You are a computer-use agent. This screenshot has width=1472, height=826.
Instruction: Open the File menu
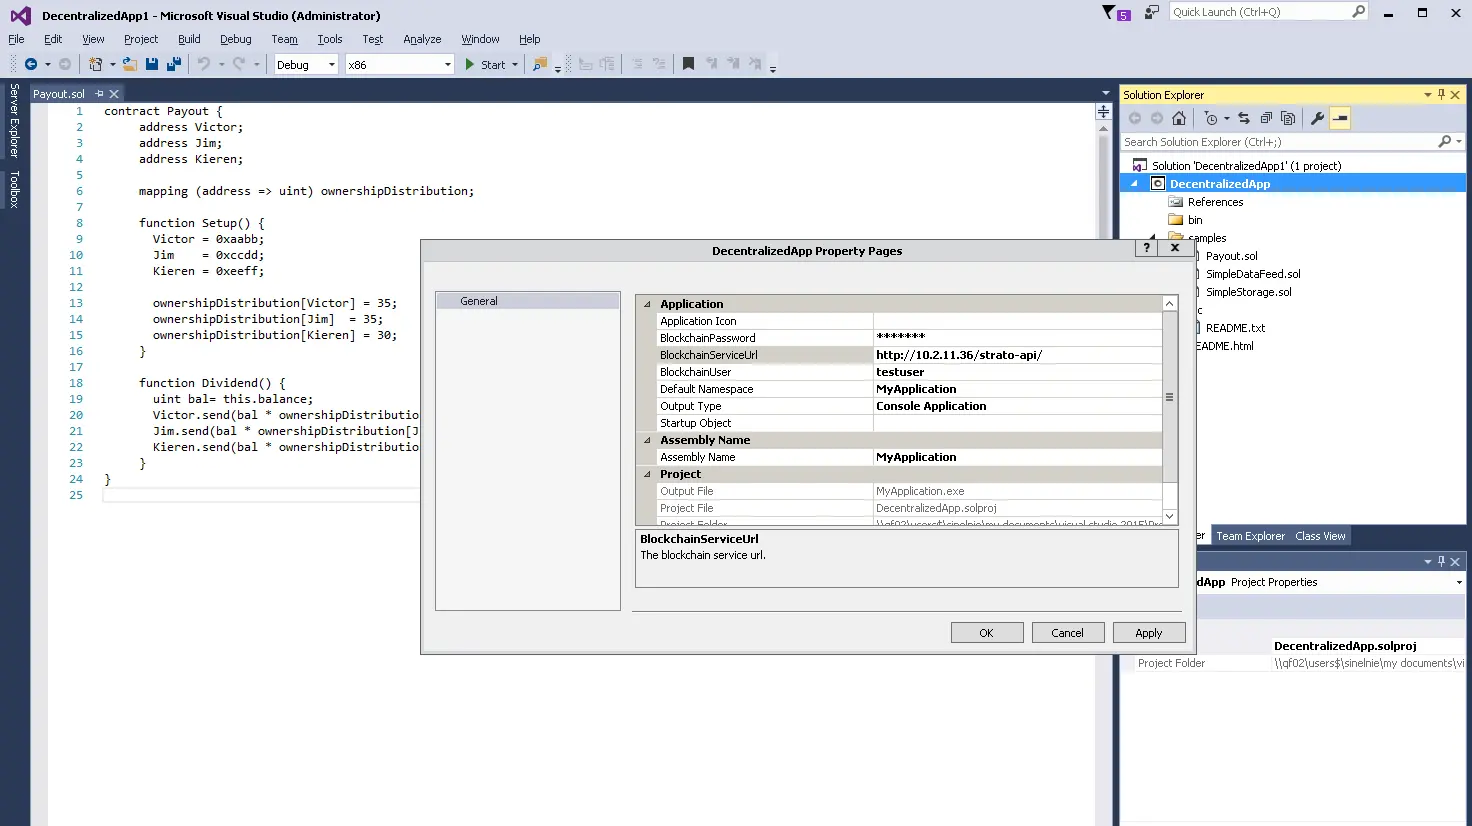pyautogui.click(x=16, y=39)
